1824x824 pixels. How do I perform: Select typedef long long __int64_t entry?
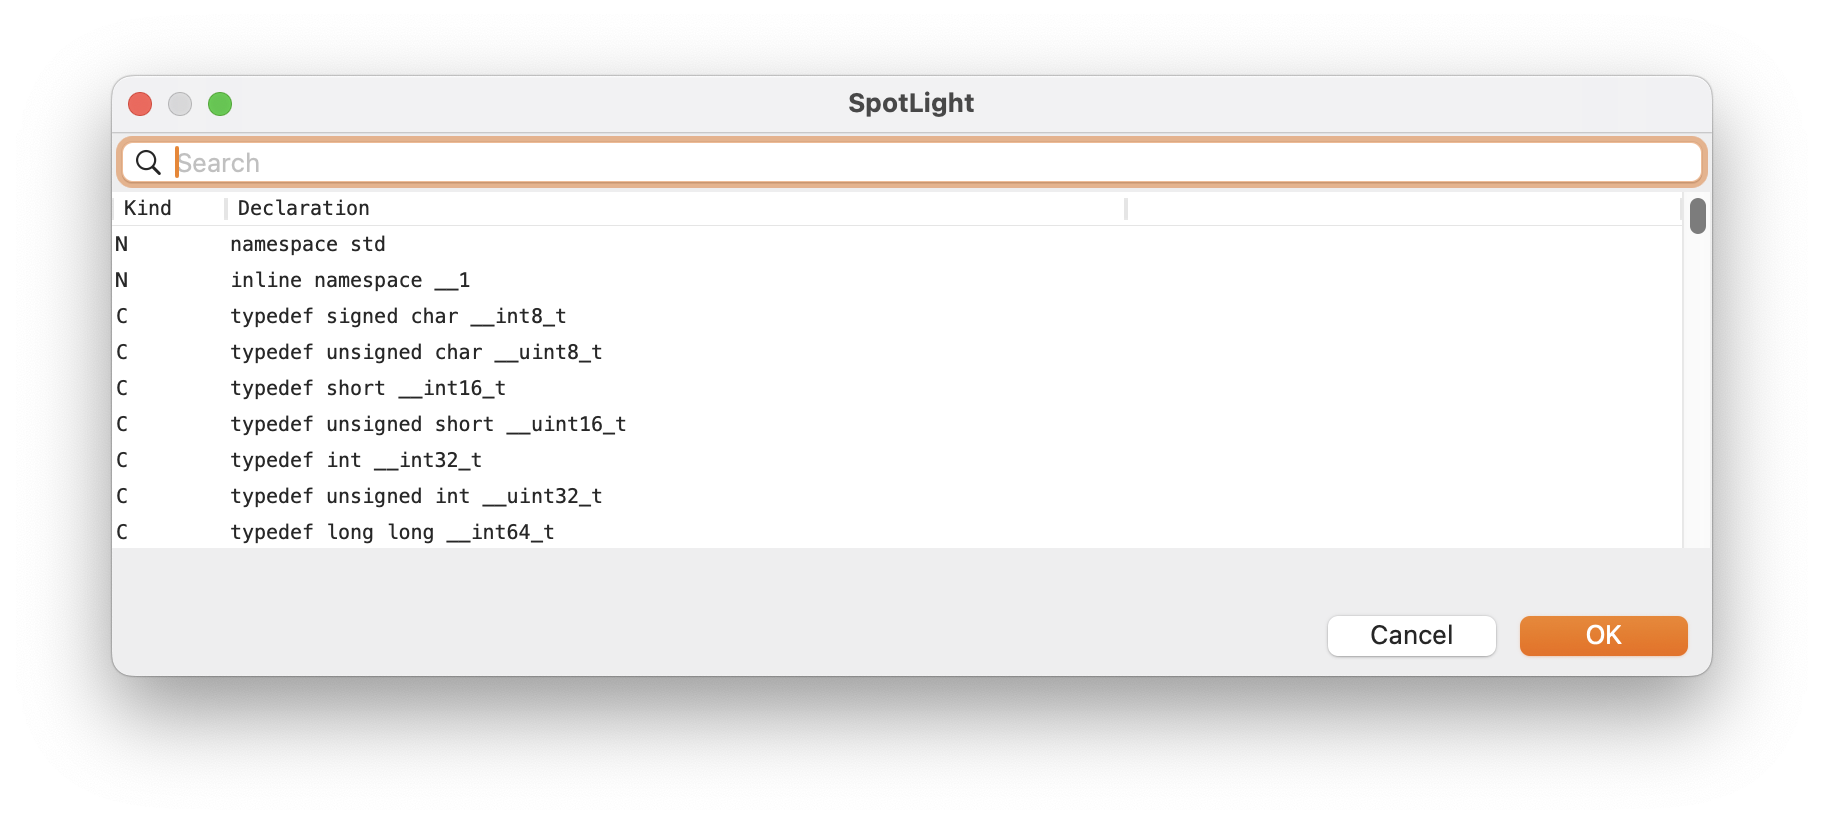(897, 531)
